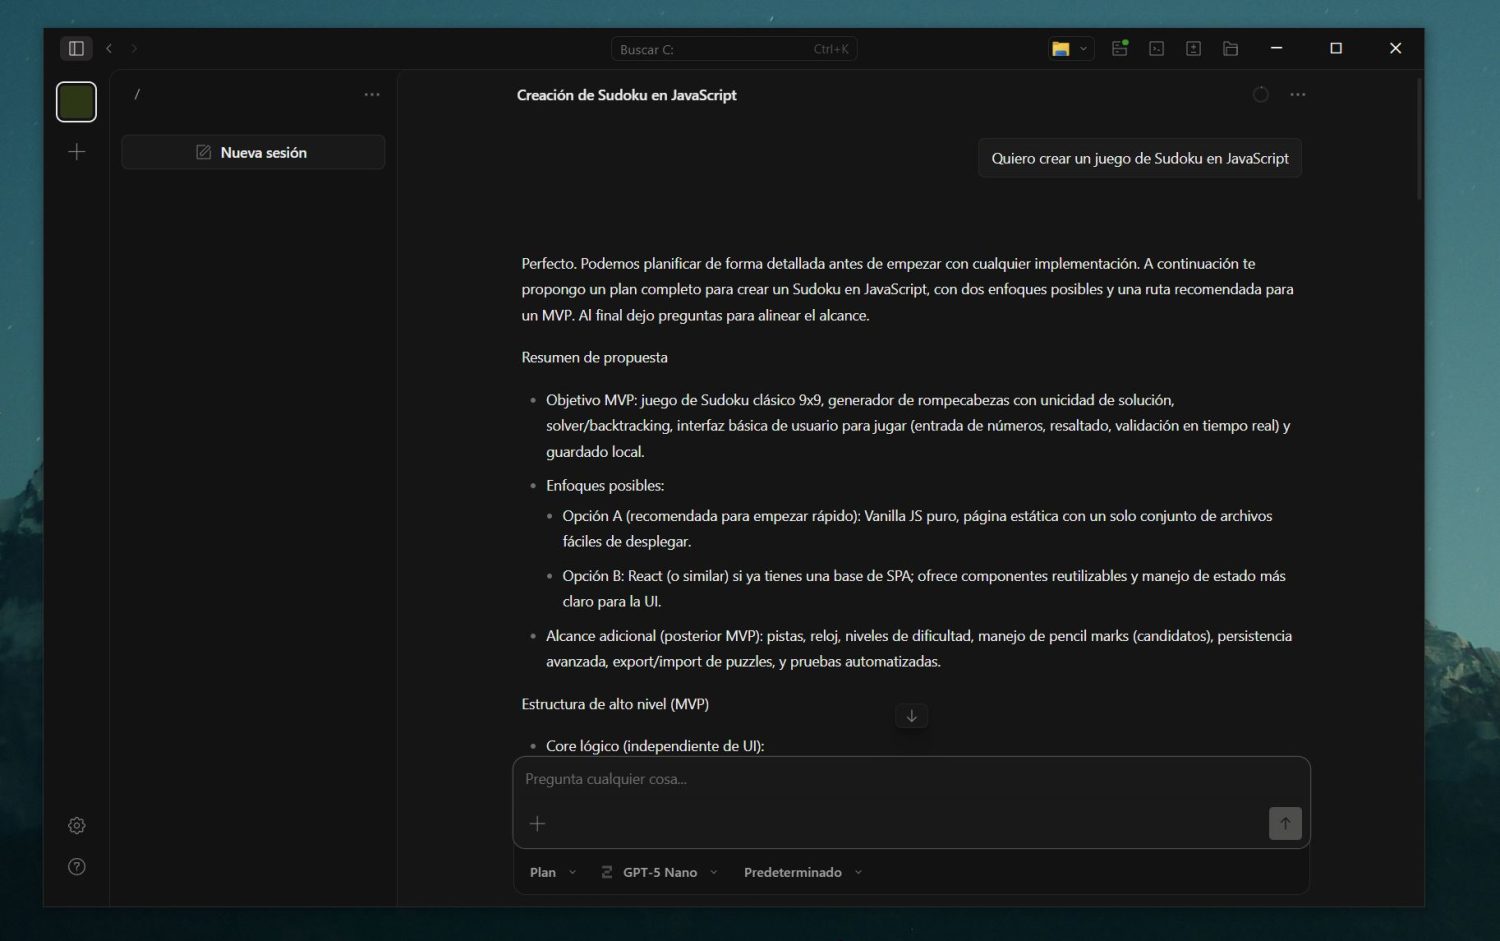Click the scroll-to-bottom arrow over the chat

coord(911,715)
